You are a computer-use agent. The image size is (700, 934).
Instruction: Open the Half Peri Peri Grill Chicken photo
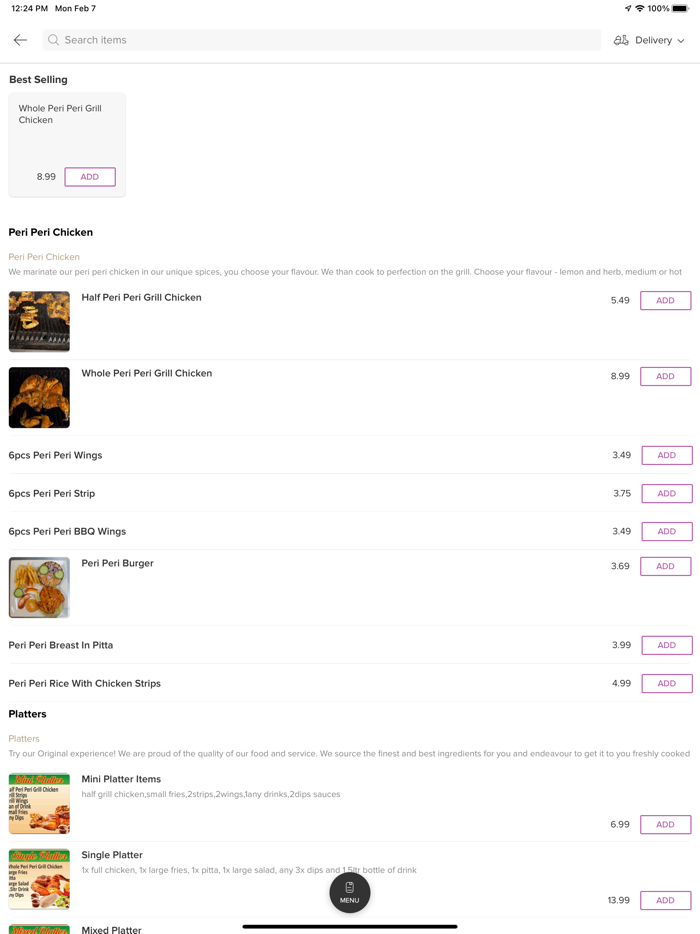pyautogui.click(x=39, y=322)
